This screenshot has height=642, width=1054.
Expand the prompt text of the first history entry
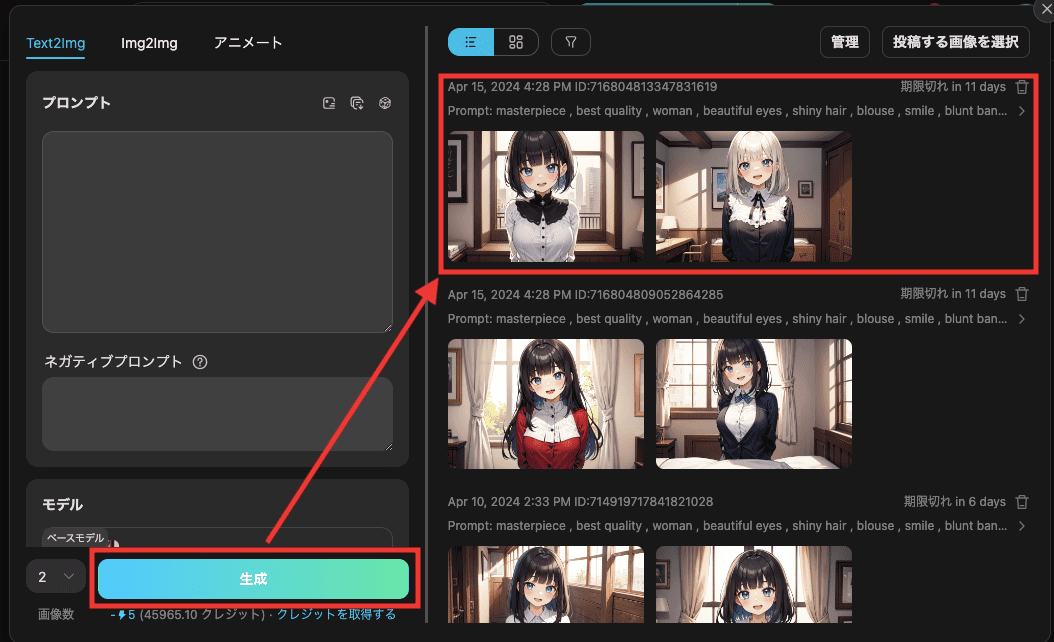point(1022,111)
